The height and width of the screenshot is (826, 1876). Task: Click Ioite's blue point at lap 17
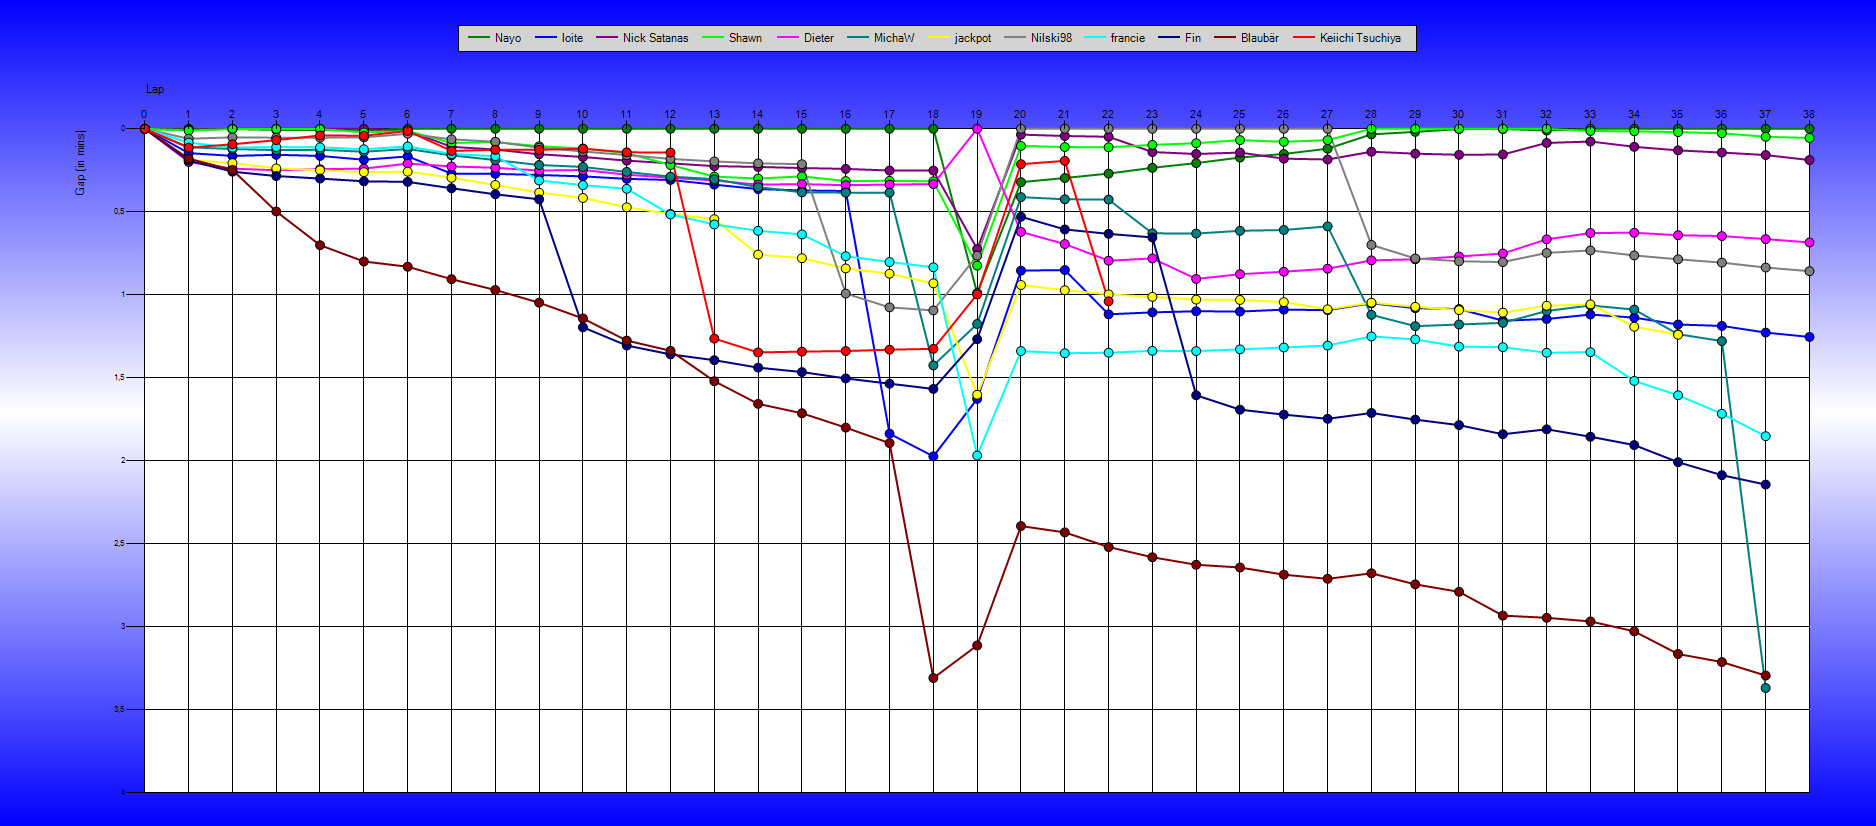pos(889,434)
